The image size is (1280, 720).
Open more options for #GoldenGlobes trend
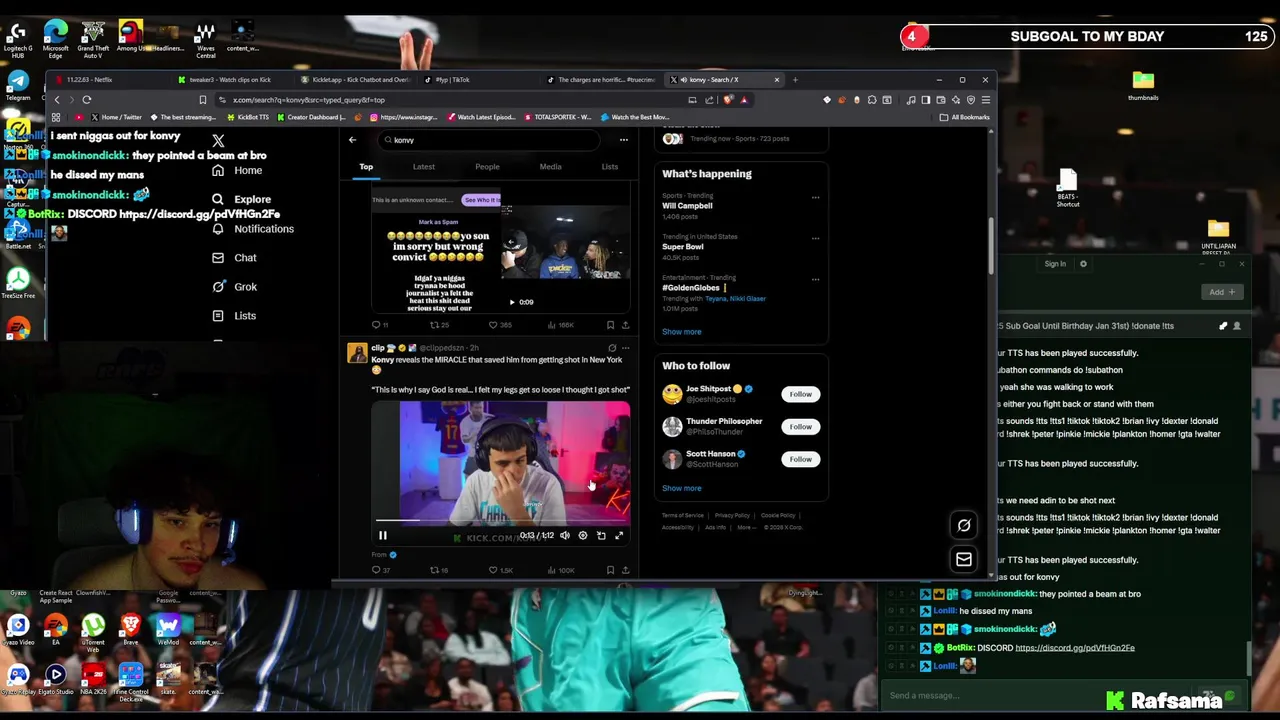coord(815,279)
